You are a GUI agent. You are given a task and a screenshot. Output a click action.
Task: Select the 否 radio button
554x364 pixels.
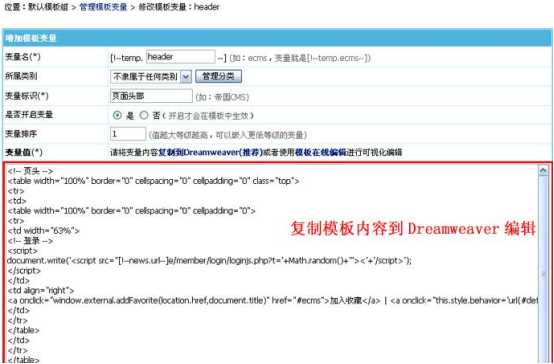tap(143, 115)
